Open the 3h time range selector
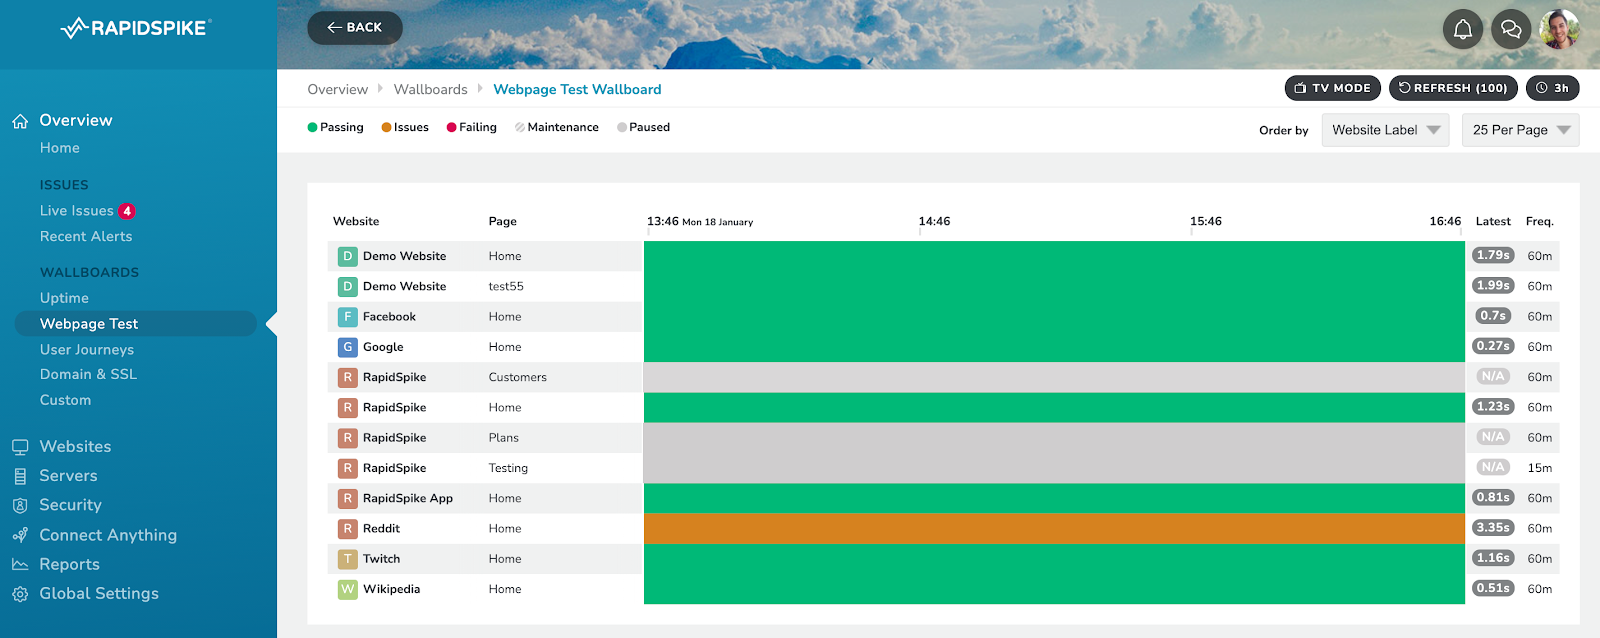The height and width of the screenshot is (638, 1600). 1552,88
